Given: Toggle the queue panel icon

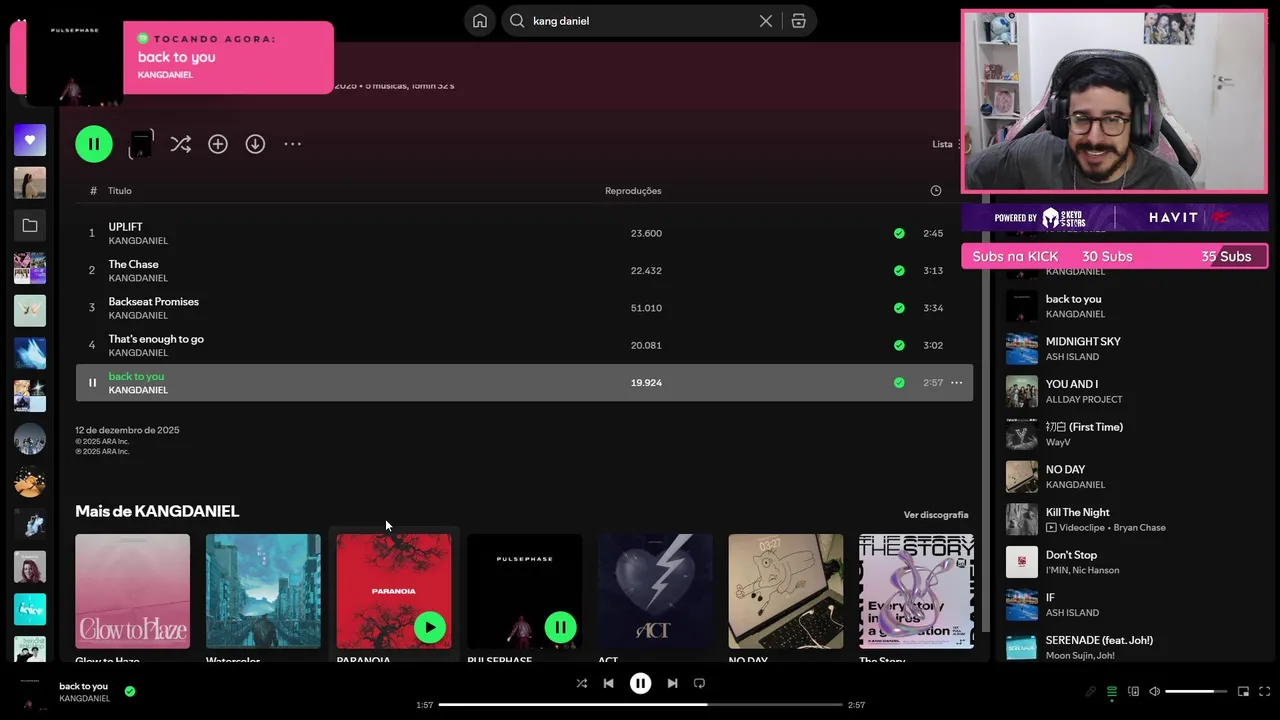Looking at the screenshot, I should click(1111, 691).
